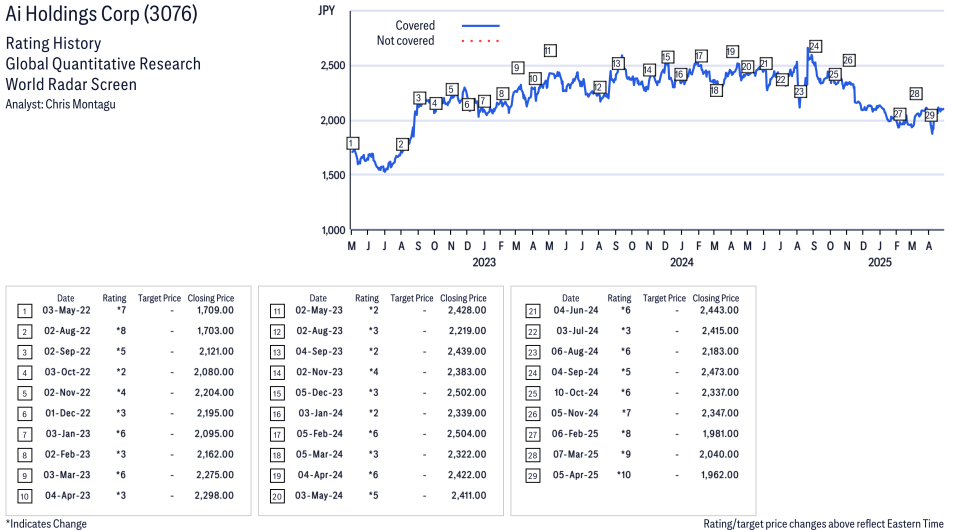
Task: Click the Analyst: Chris Montagu text
Action: [60, 104]
